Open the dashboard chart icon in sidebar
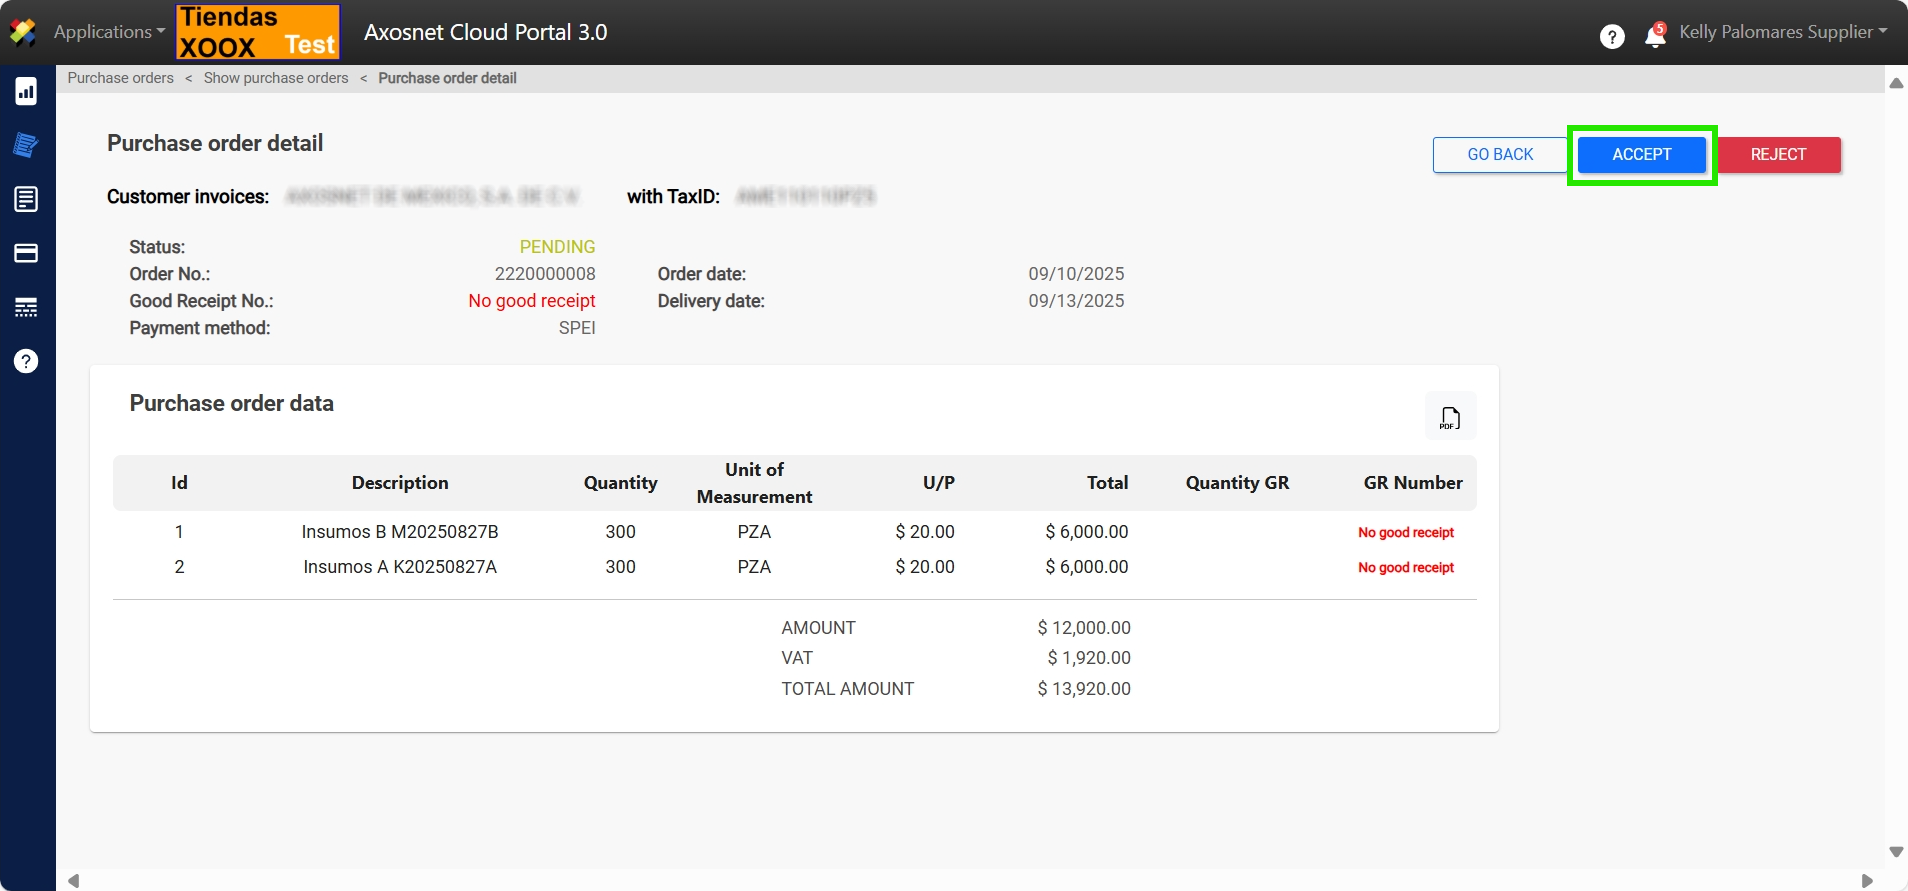This screenshot has height=891, width=1908. (26, 92)
